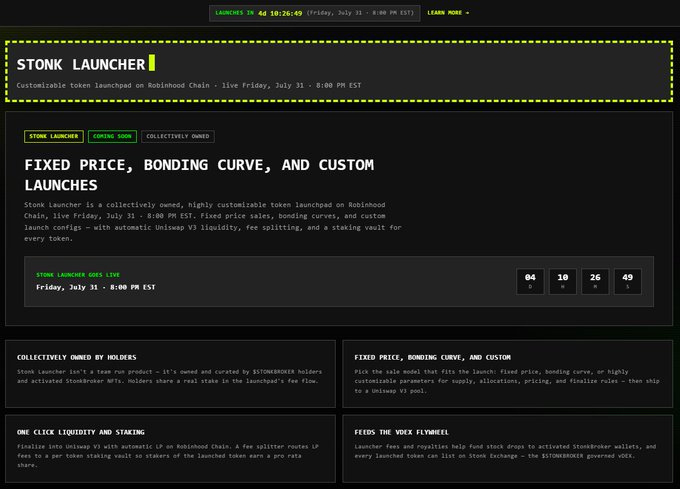This screenshot has height=489, width=680.
Task: Click the Stonk Launcher description paragraph
Action: click(x=212, y=222)
